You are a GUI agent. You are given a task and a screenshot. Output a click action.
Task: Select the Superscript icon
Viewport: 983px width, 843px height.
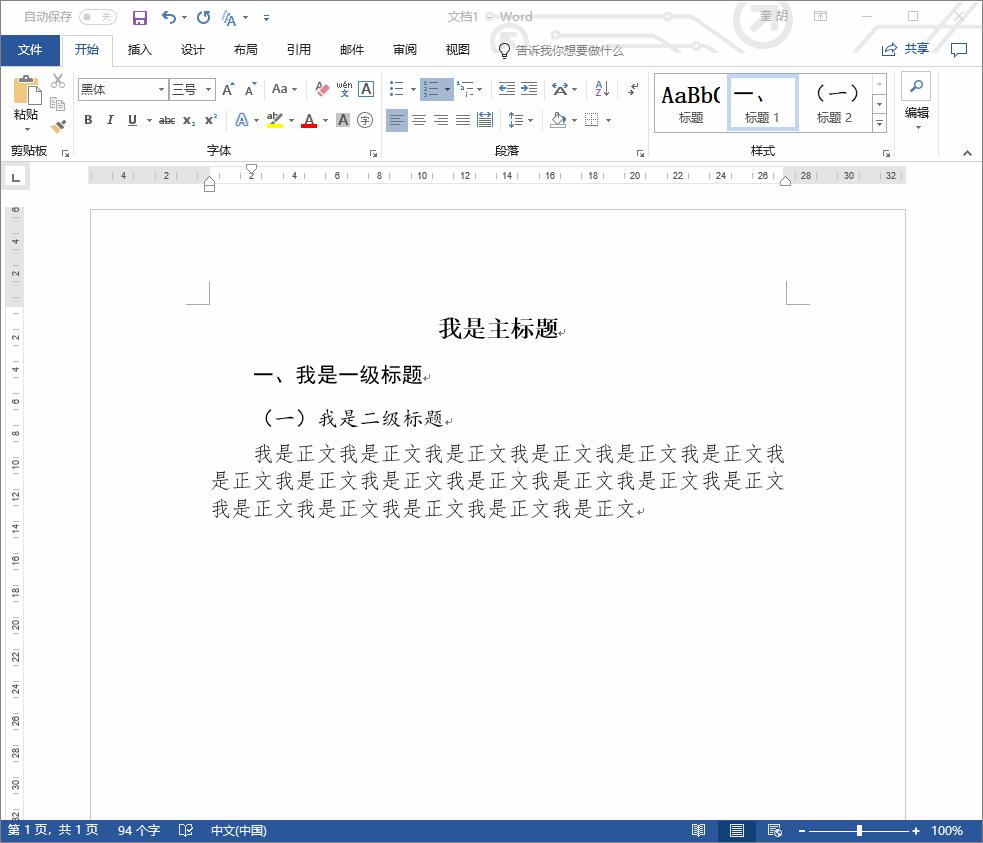[209, 120]
